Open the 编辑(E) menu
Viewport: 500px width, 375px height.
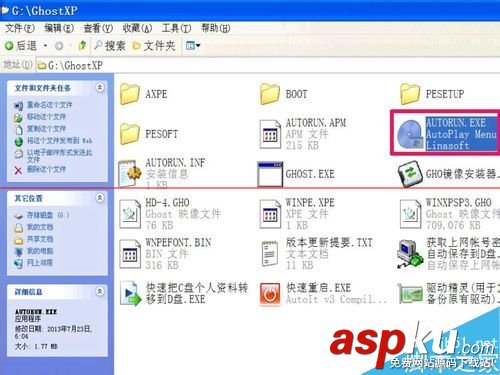59,28
